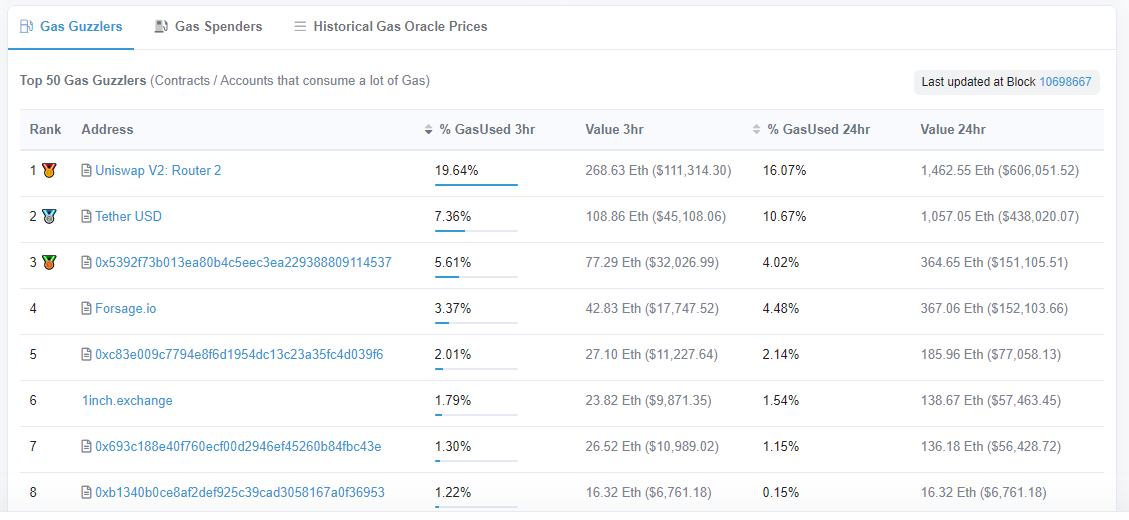1129x520 pixels.
Task: Click the 4.48% 24hr gas percentage
Action: 781,308
